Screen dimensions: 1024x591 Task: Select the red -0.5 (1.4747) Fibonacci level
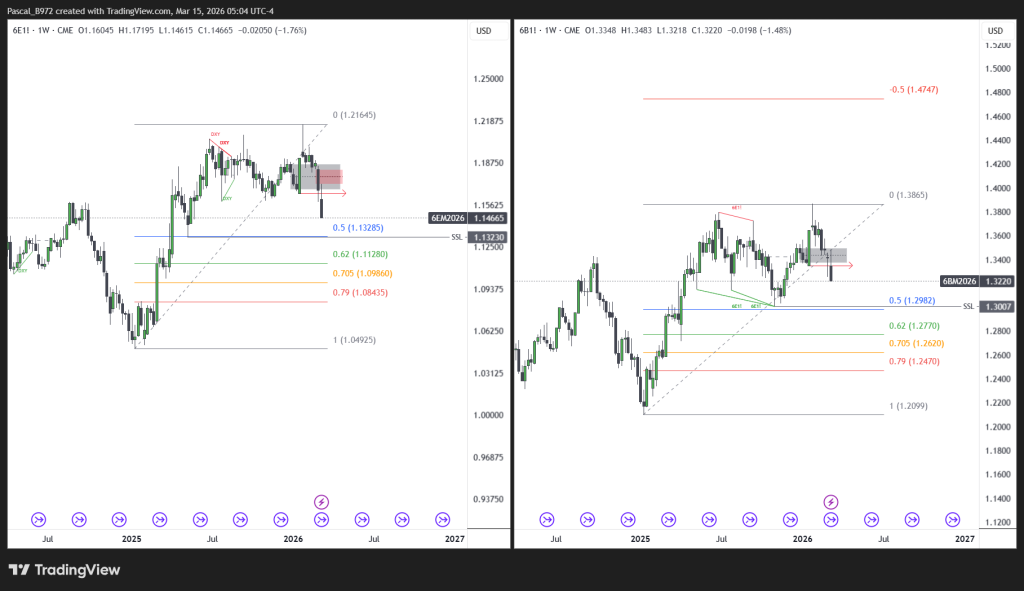click(914, 90)
